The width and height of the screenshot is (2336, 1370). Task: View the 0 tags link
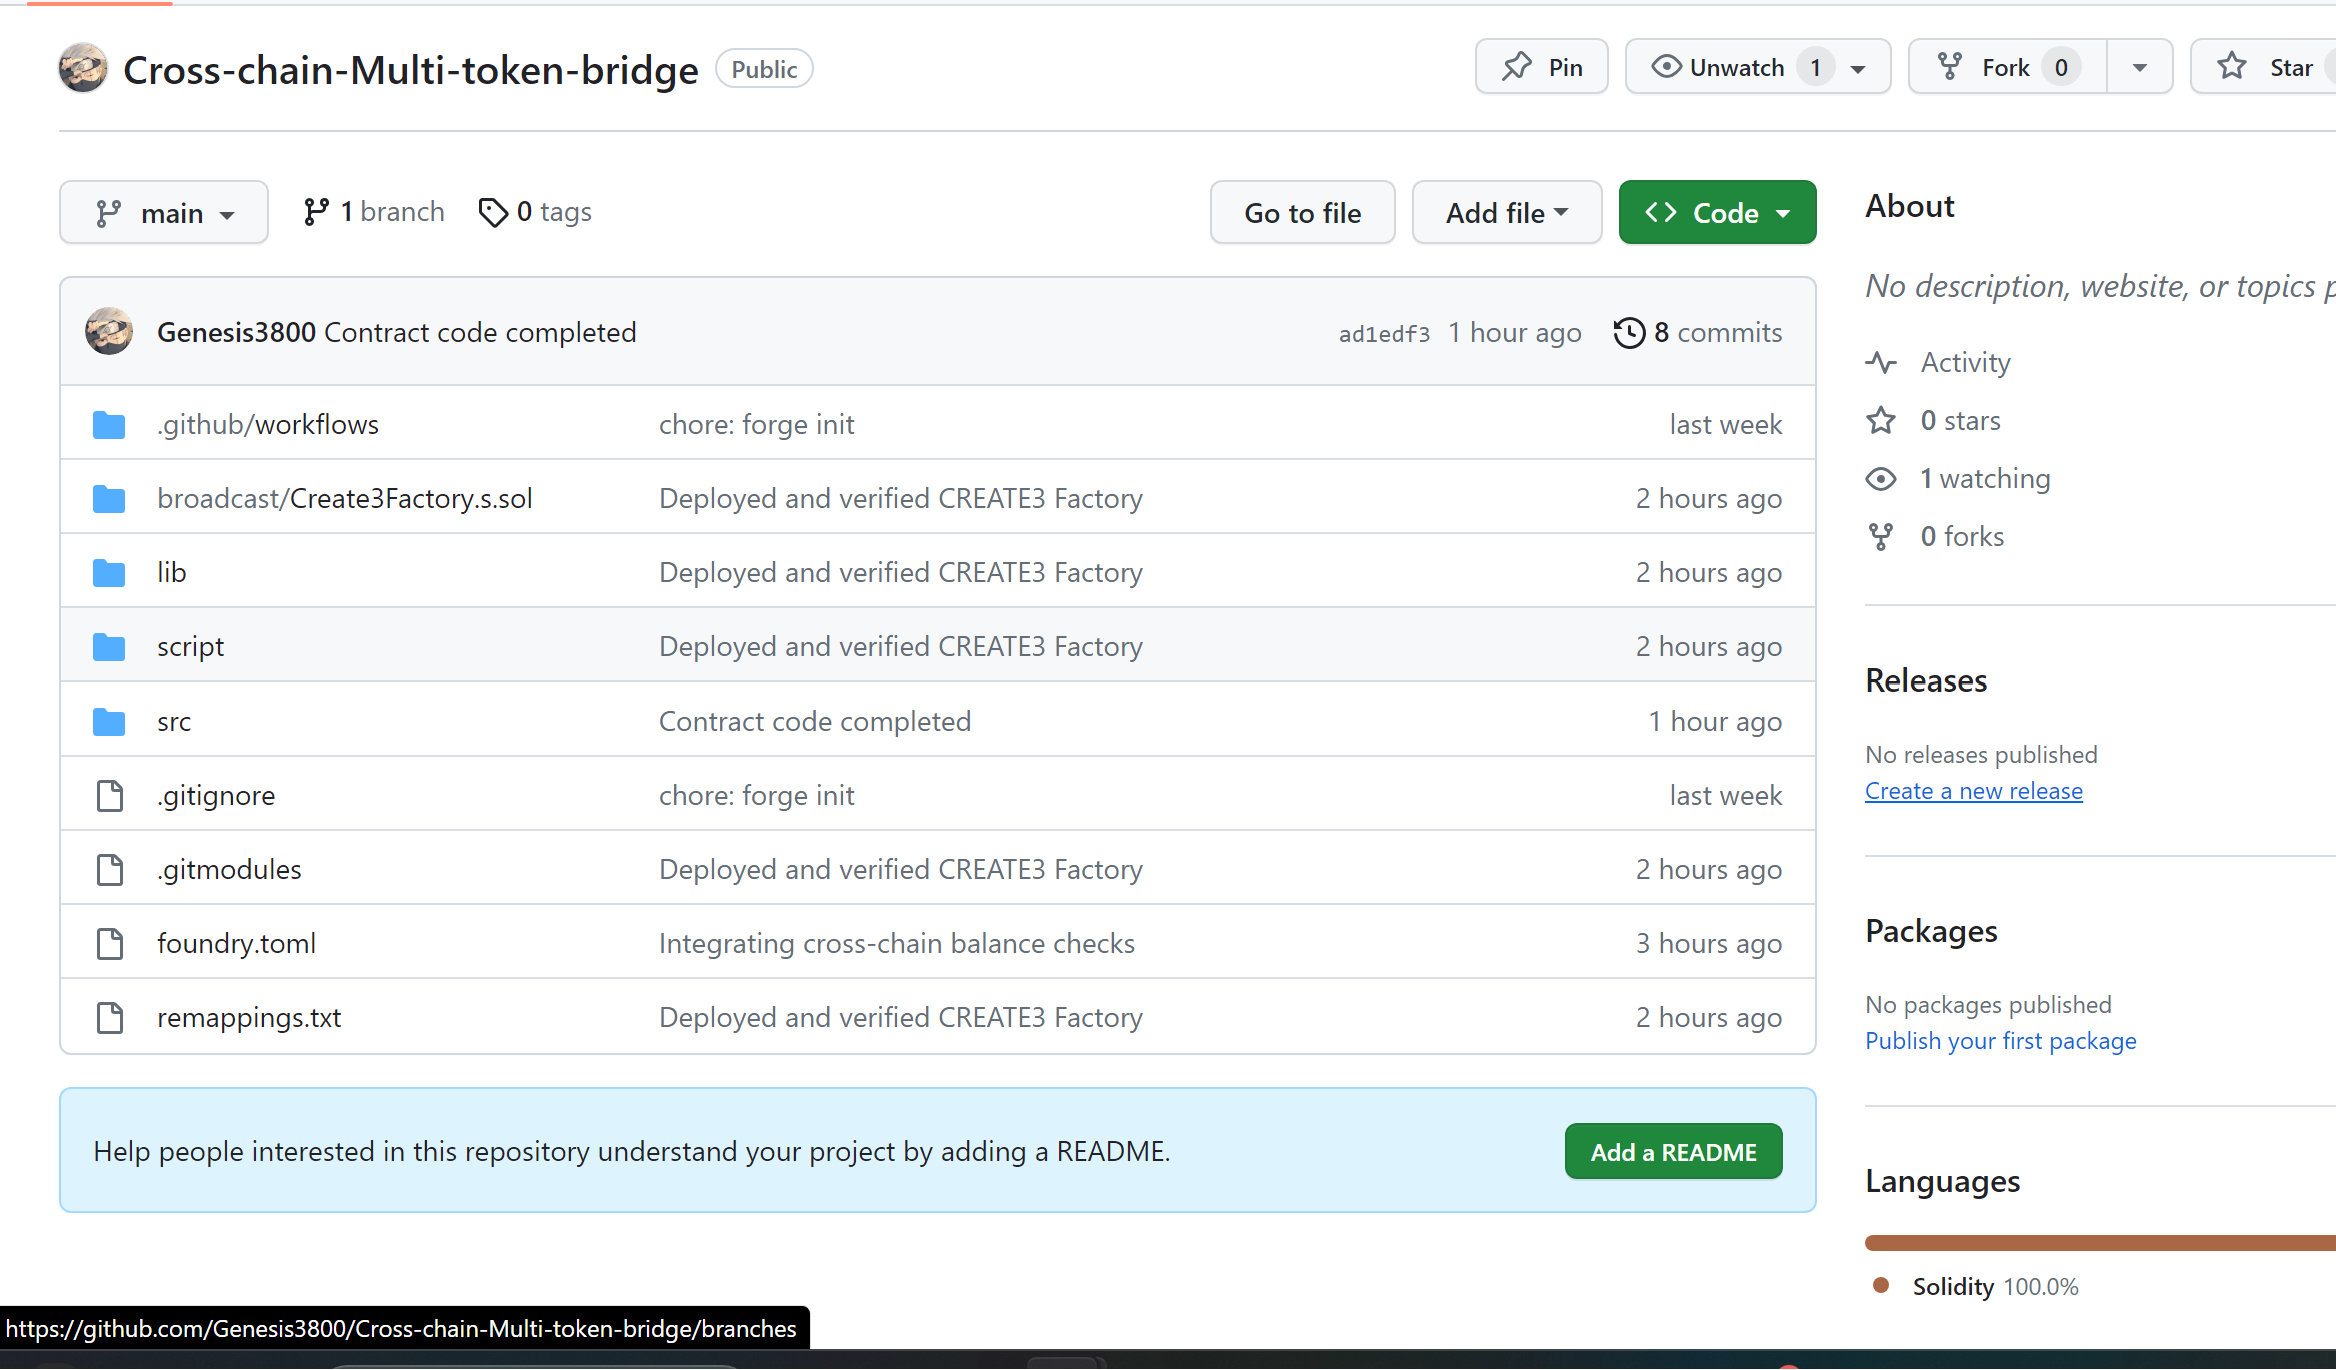point(536,212)
